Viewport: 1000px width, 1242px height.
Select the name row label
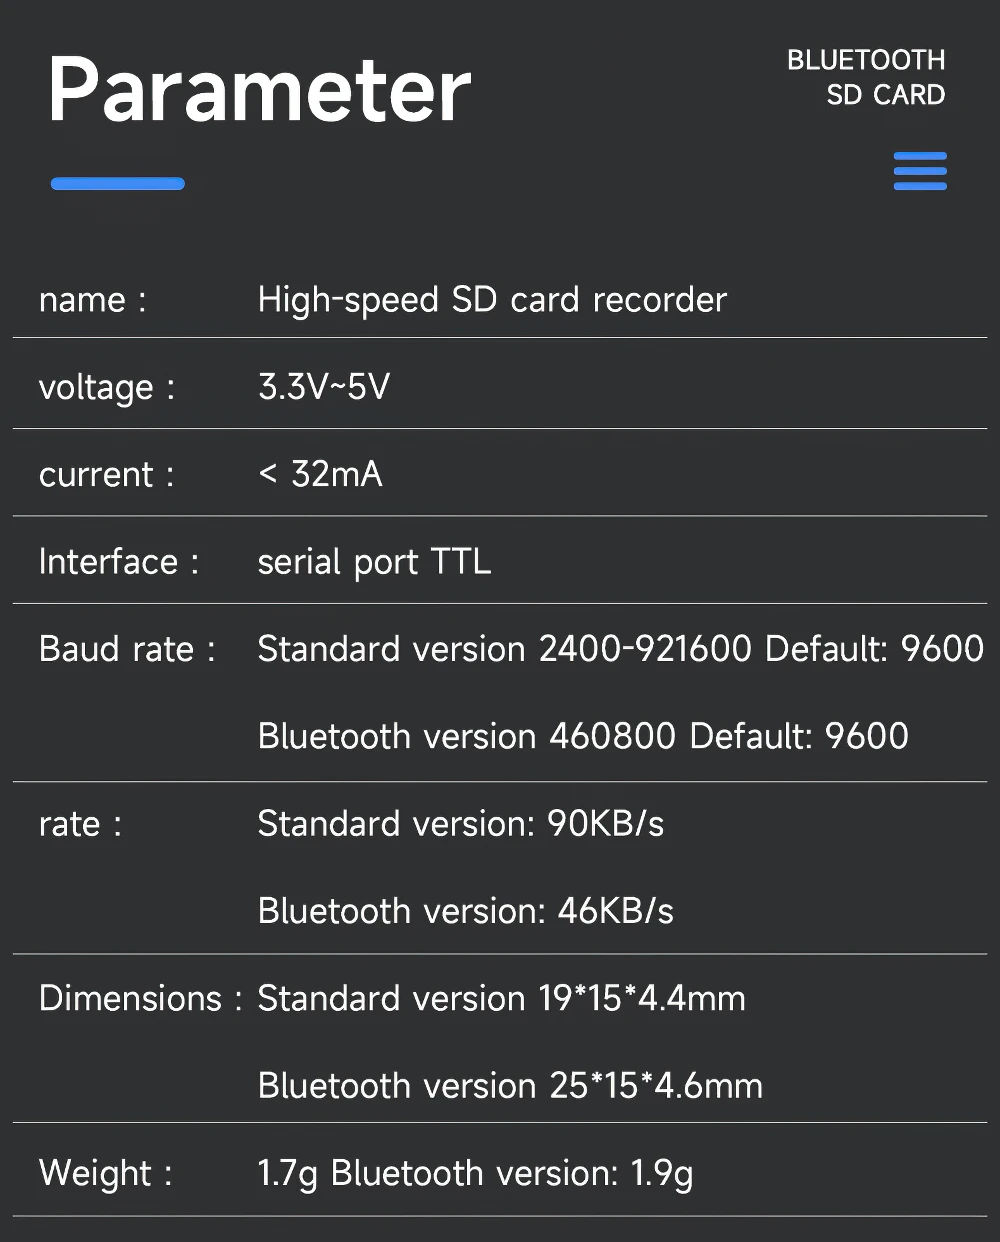pyautogui.click(x=92, y=300)
